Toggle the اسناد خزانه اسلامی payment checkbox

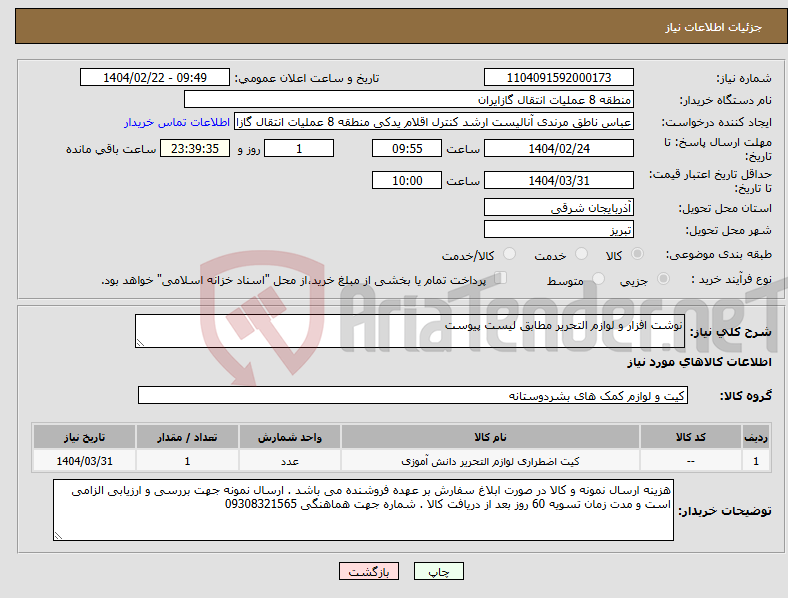(501, 278)
